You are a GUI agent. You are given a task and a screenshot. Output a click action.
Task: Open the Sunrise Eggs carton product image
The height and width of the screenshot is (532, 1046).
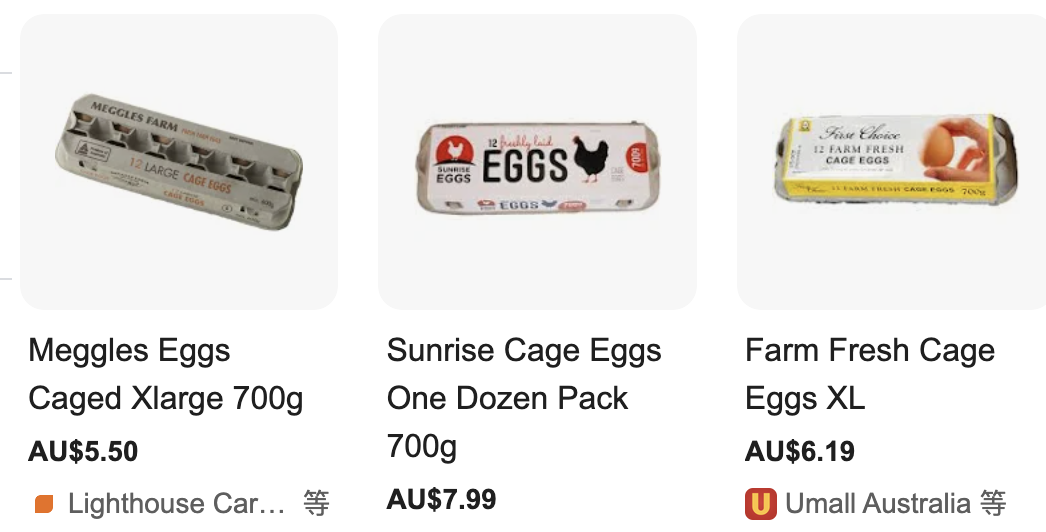537,163
